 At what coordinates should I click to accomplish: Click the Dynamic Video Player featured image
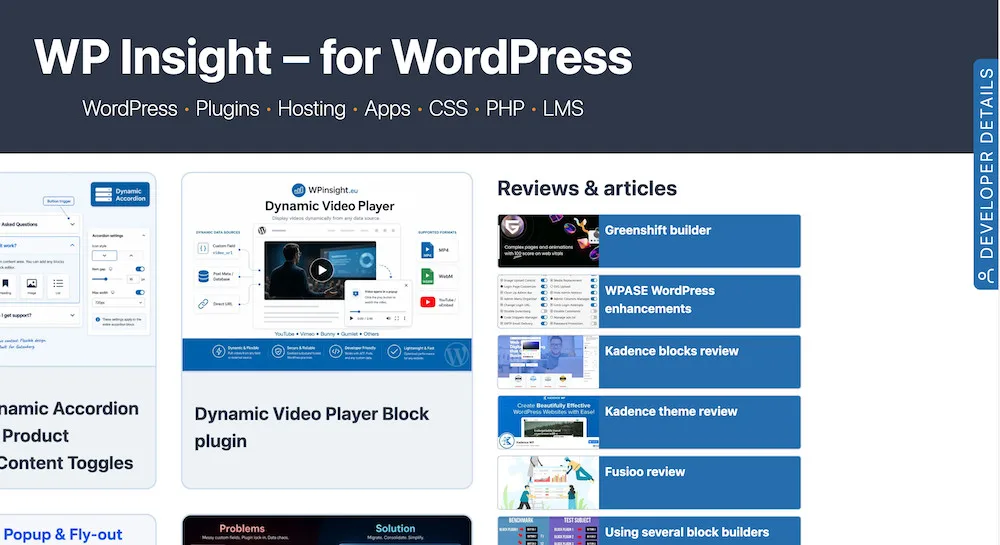(327, 272)
